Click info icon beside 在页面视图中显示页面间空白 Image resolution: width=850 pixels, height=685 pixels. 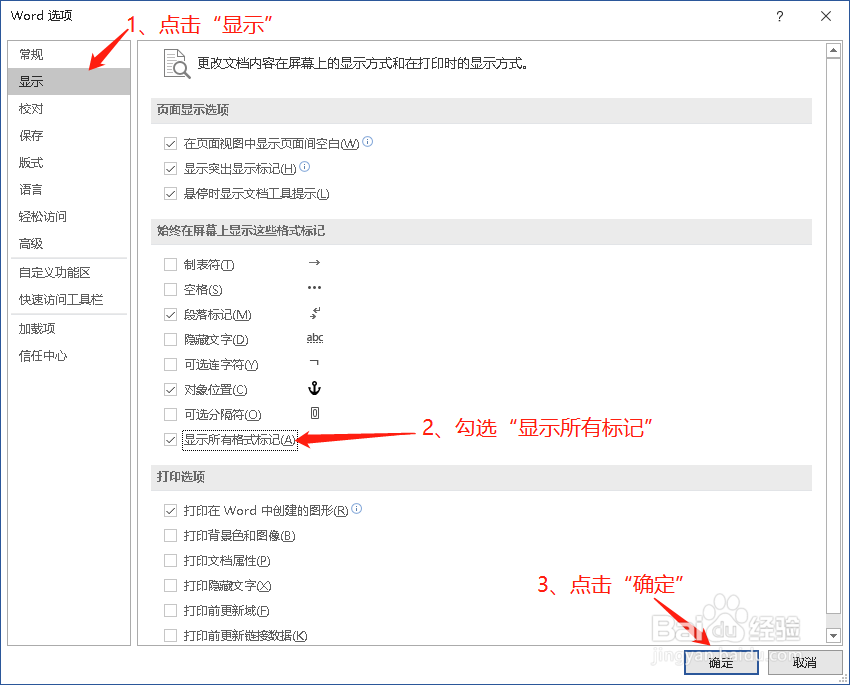368,141
